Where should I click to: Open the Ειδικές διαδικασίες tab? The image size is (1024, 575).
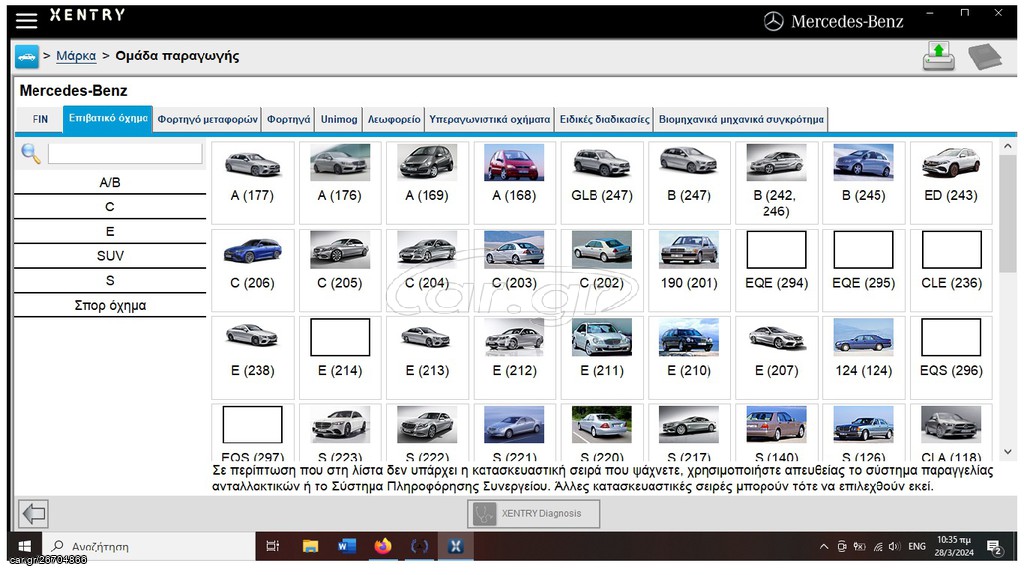point(605,120)
